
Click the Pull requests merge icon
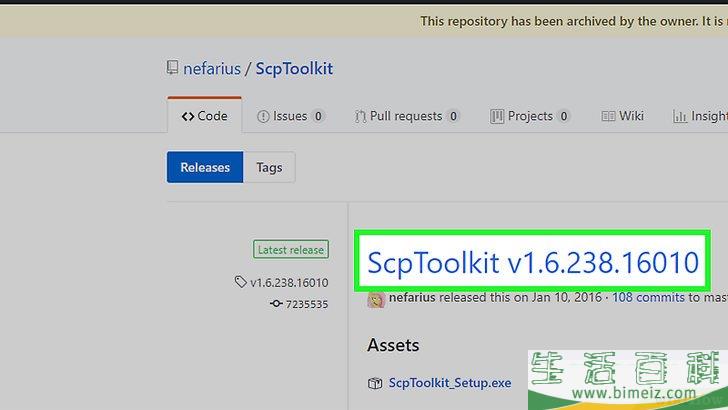click(x=360, y=117)
